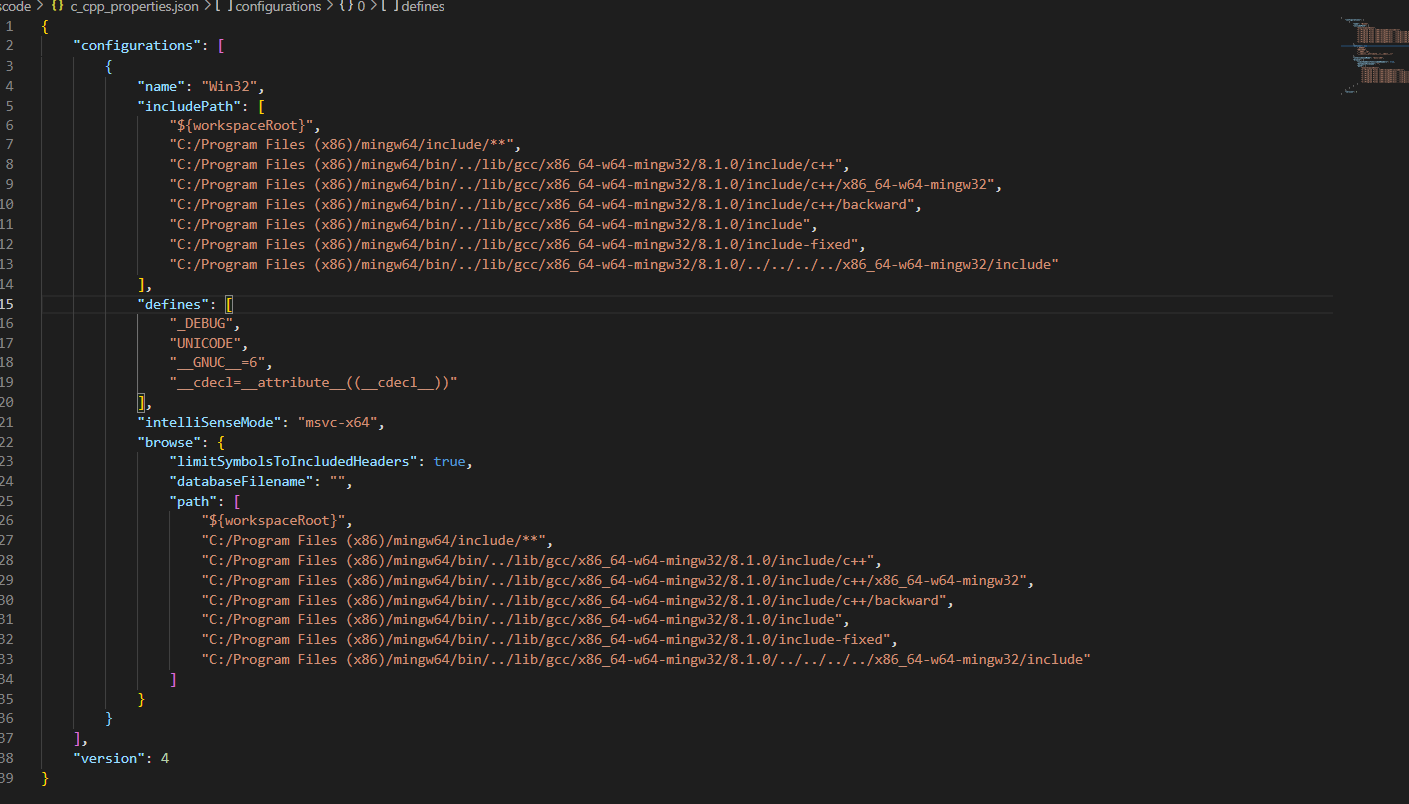Click highlighted opening bracket after "defines"
This screenshot has height=804, width=1409.
coord(229,303)
